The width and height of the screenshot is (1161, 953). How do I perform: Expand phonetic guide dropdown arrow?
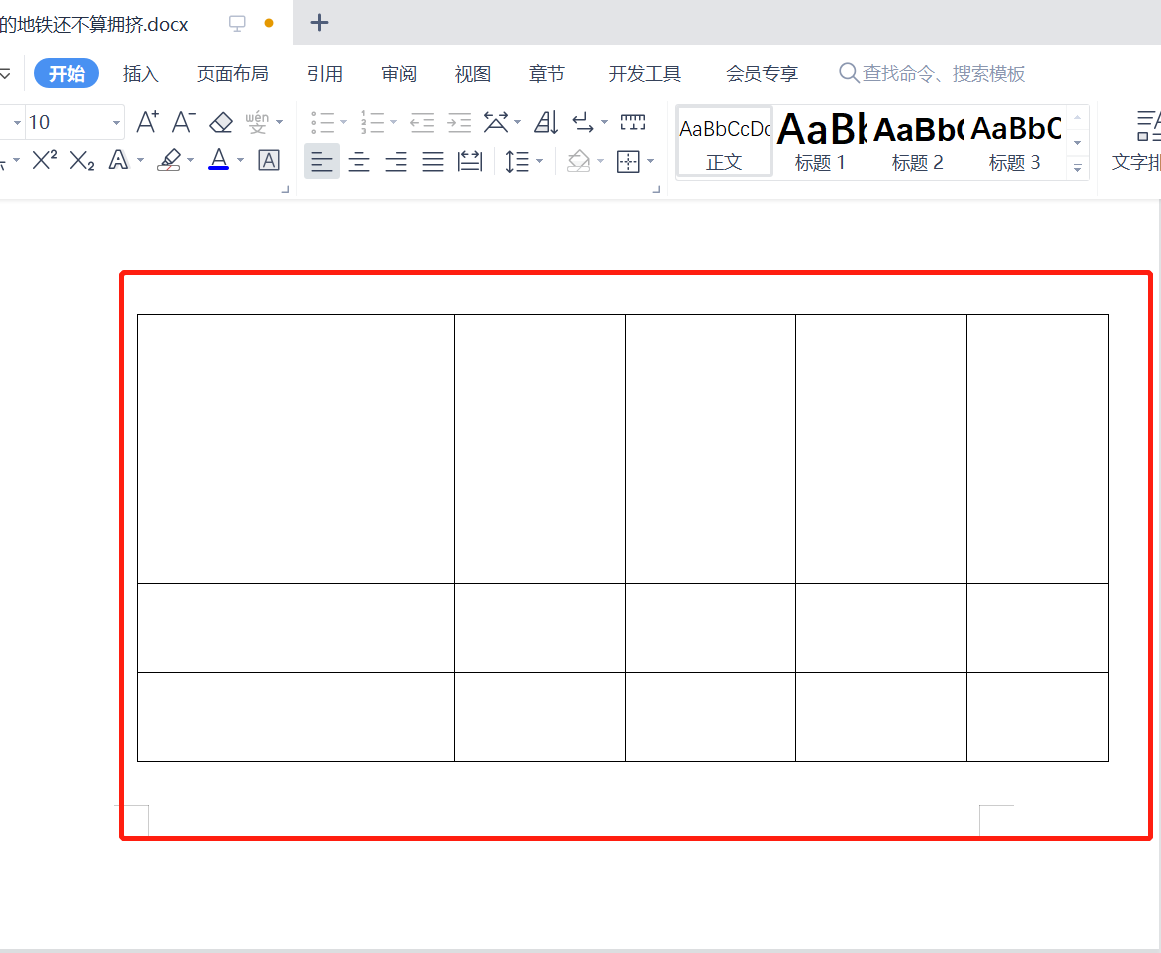coord(279,122)
